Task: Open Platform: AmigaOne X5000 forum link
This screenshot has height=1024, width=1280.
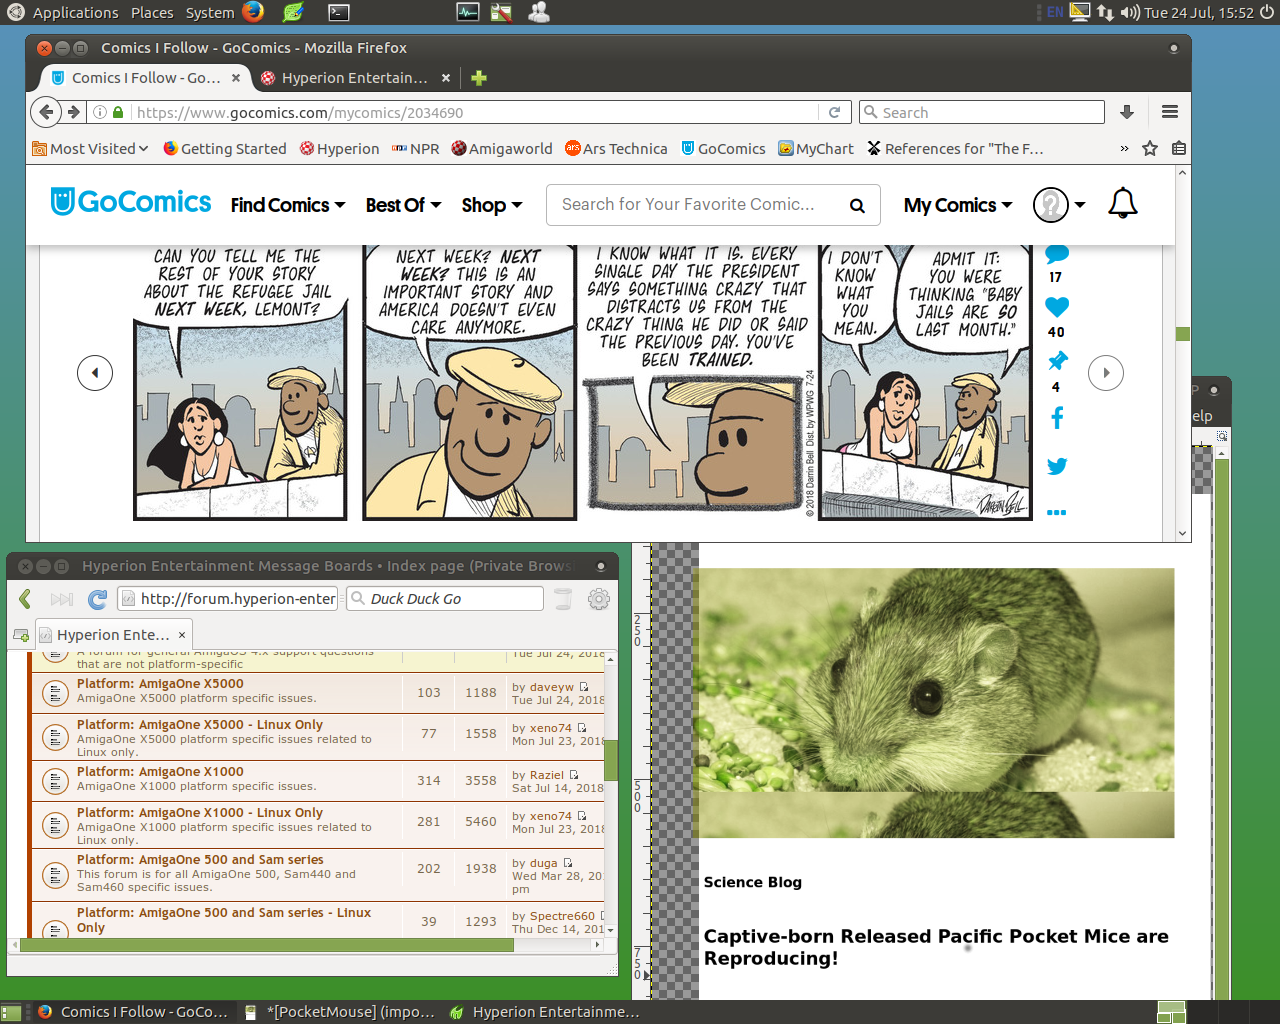Action: [160, 684]
